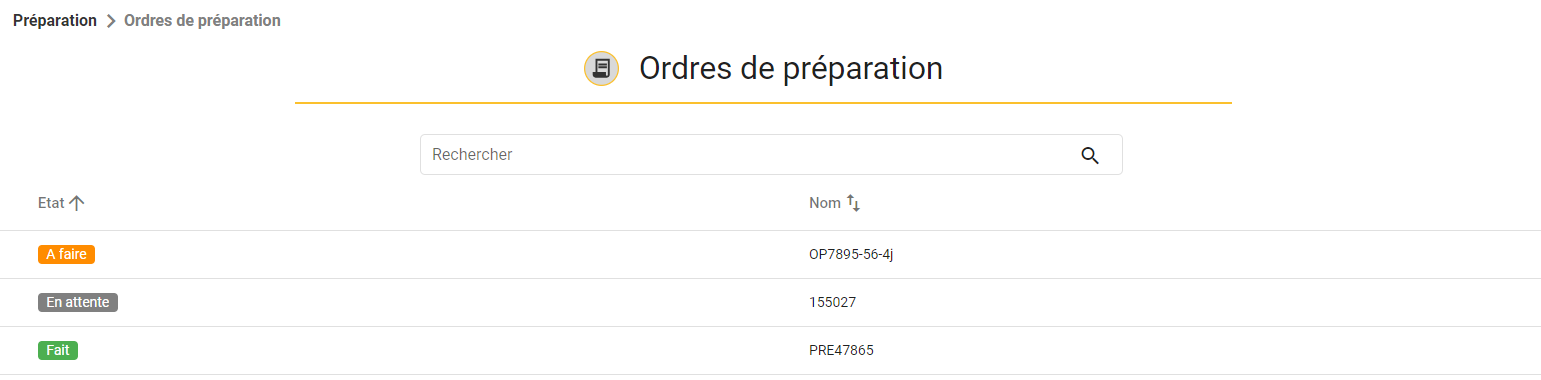Sort table by Nom column header
The image size is (1541, 380).
825,203
